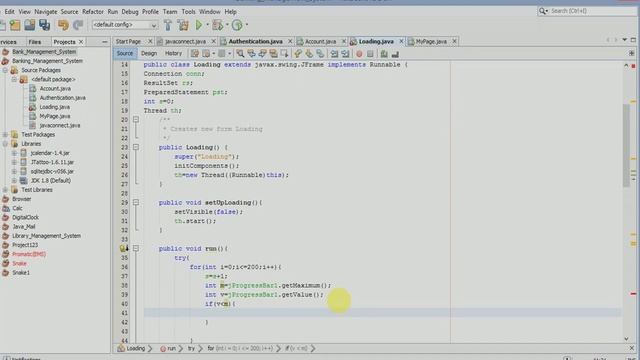Select sqlitejdbc-v056.jar library
The width and height of the screenshot is (640, 360).
52,171
